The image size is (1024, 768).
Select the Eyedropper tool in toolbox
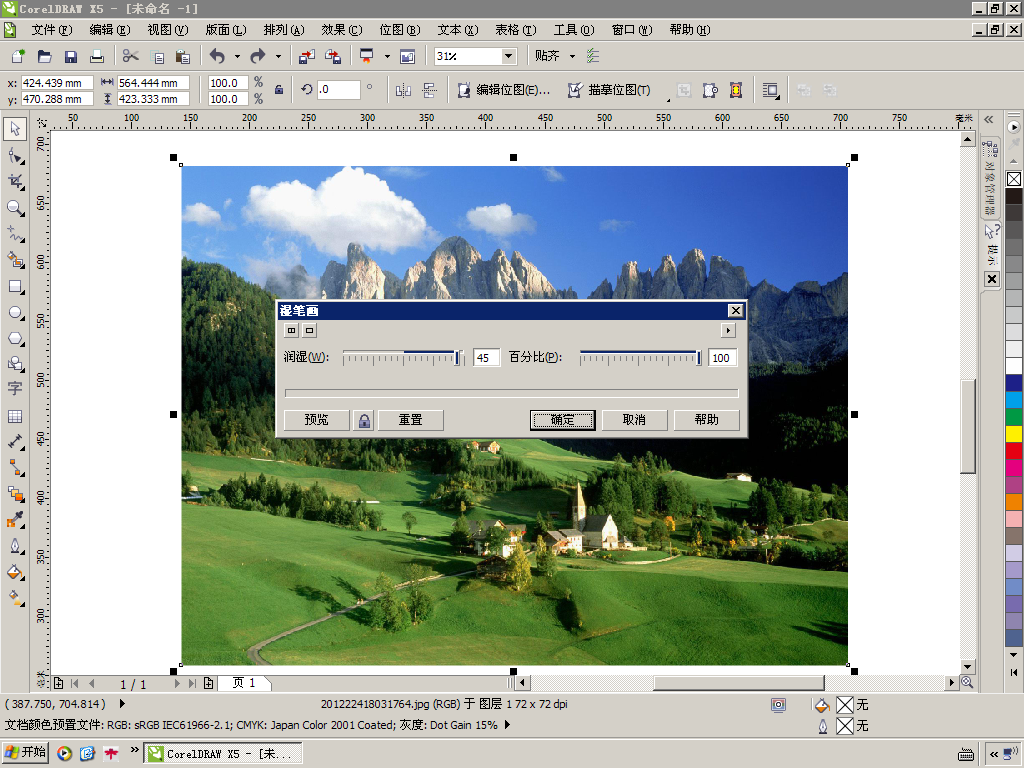[x=15, y=520]
